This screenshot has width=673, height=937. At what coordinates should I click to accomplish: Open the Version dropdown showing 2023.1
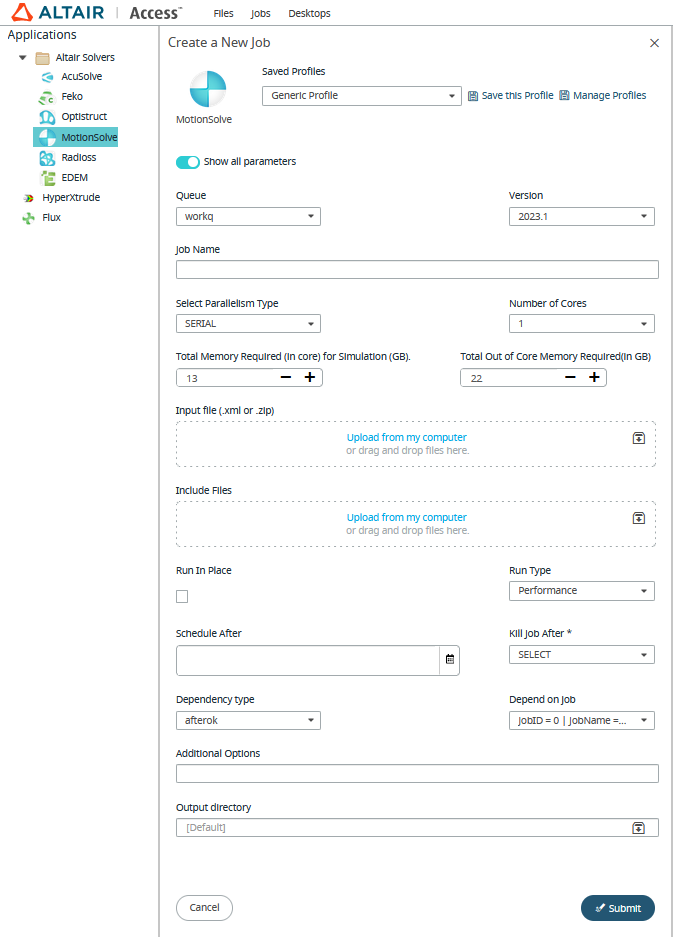[582, 216]
